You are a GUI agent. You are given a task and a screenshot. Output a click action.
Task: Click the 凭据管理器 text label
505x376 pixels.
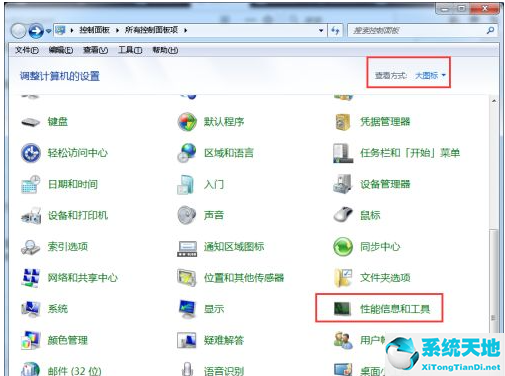point(385,122)
